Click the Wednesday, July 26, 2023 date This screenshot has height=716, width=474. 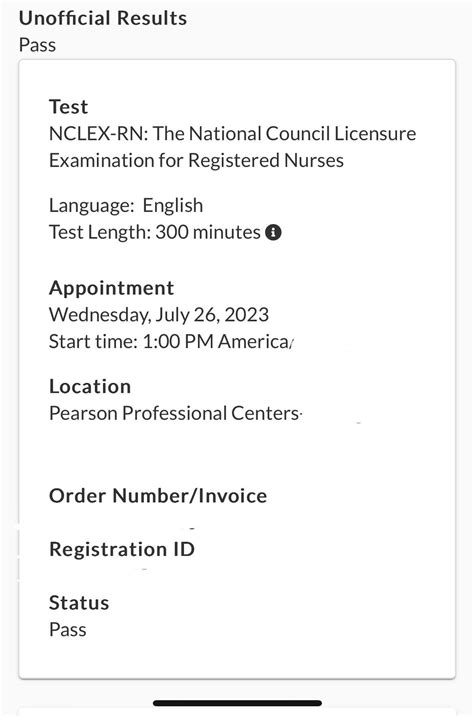[x=159, y=315]
